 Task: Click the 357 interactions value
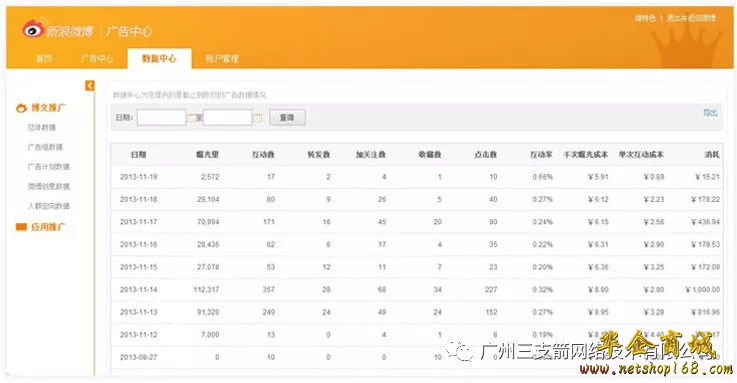[x=269, y=290]
